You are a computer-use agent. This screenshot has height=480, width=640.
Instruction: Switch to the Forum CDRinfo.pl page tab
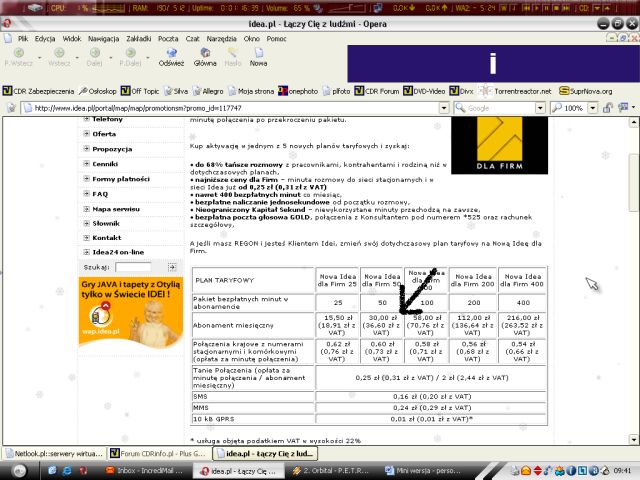click(159, 453)
